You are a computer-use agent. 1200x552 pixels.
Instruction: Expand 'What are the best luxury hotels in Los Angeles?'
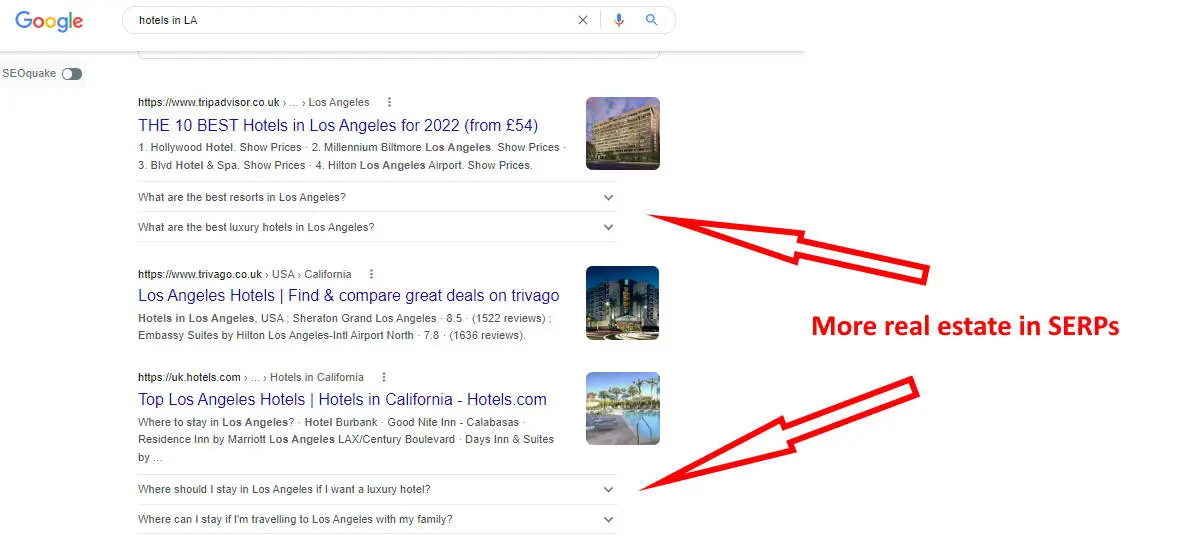coord(377,227)
